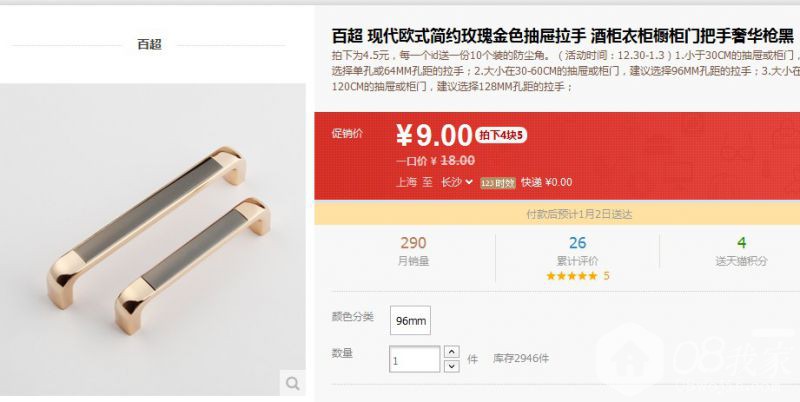Click the watermark house logo icon
The image size is (800, 402).
pos(630,359)
